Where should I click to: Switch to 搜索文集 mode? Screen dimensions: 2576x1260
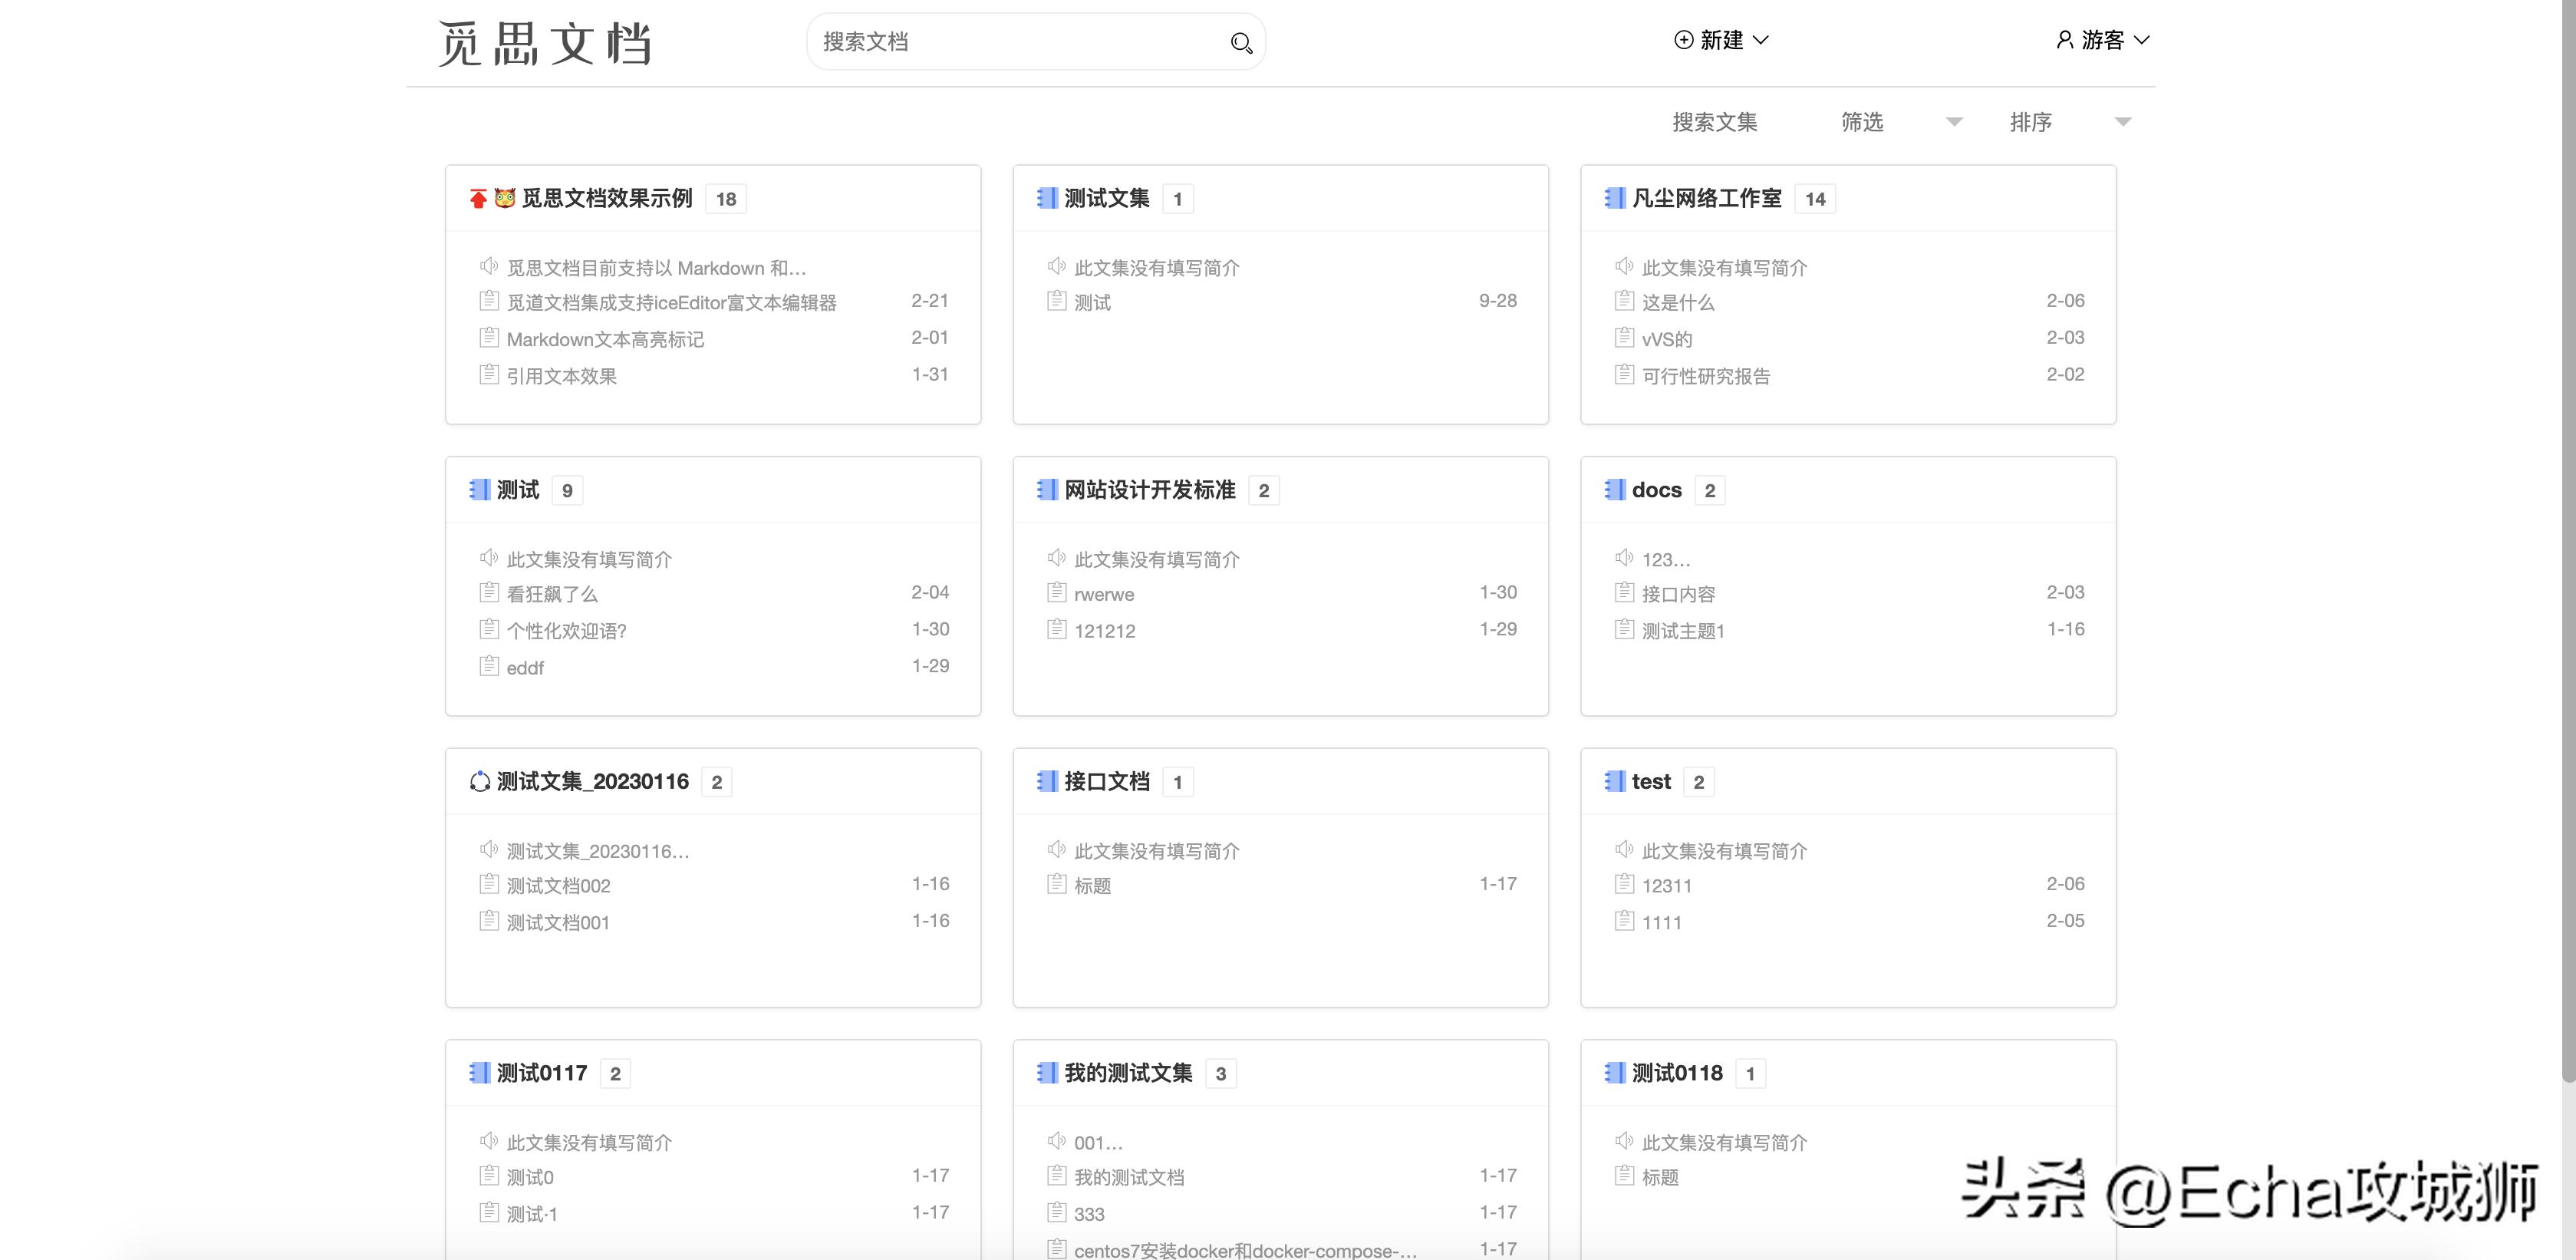coord(1714,121)
